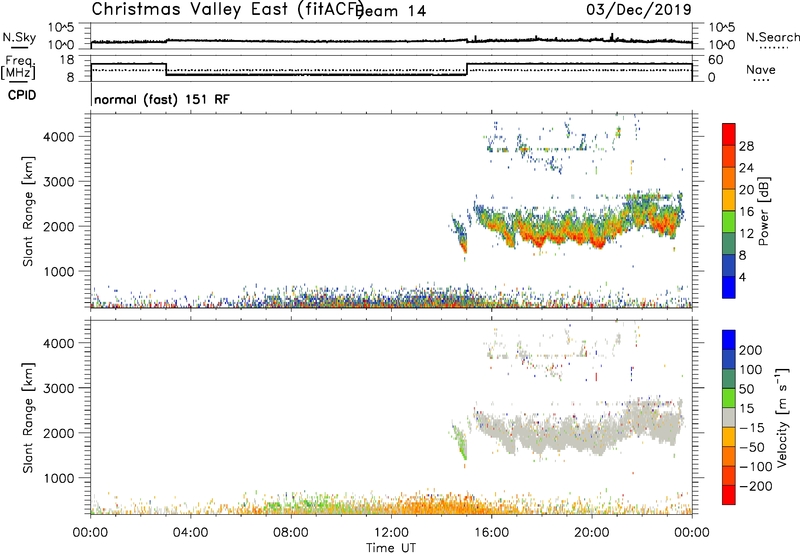Click the '08:00' time tick label
This screenshot has height=554, width=800.
[291, 533]
